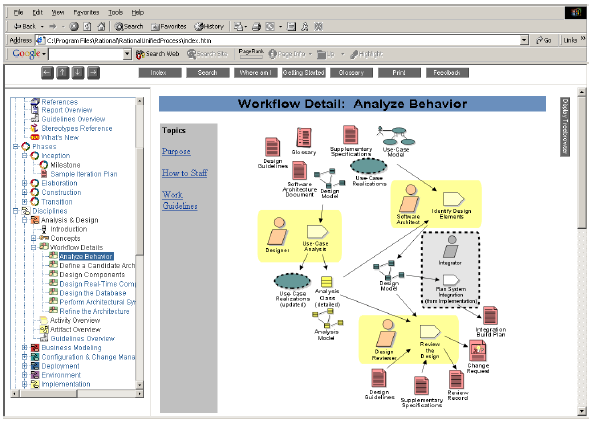Click the down arrow navigation button

click(78, 72)
